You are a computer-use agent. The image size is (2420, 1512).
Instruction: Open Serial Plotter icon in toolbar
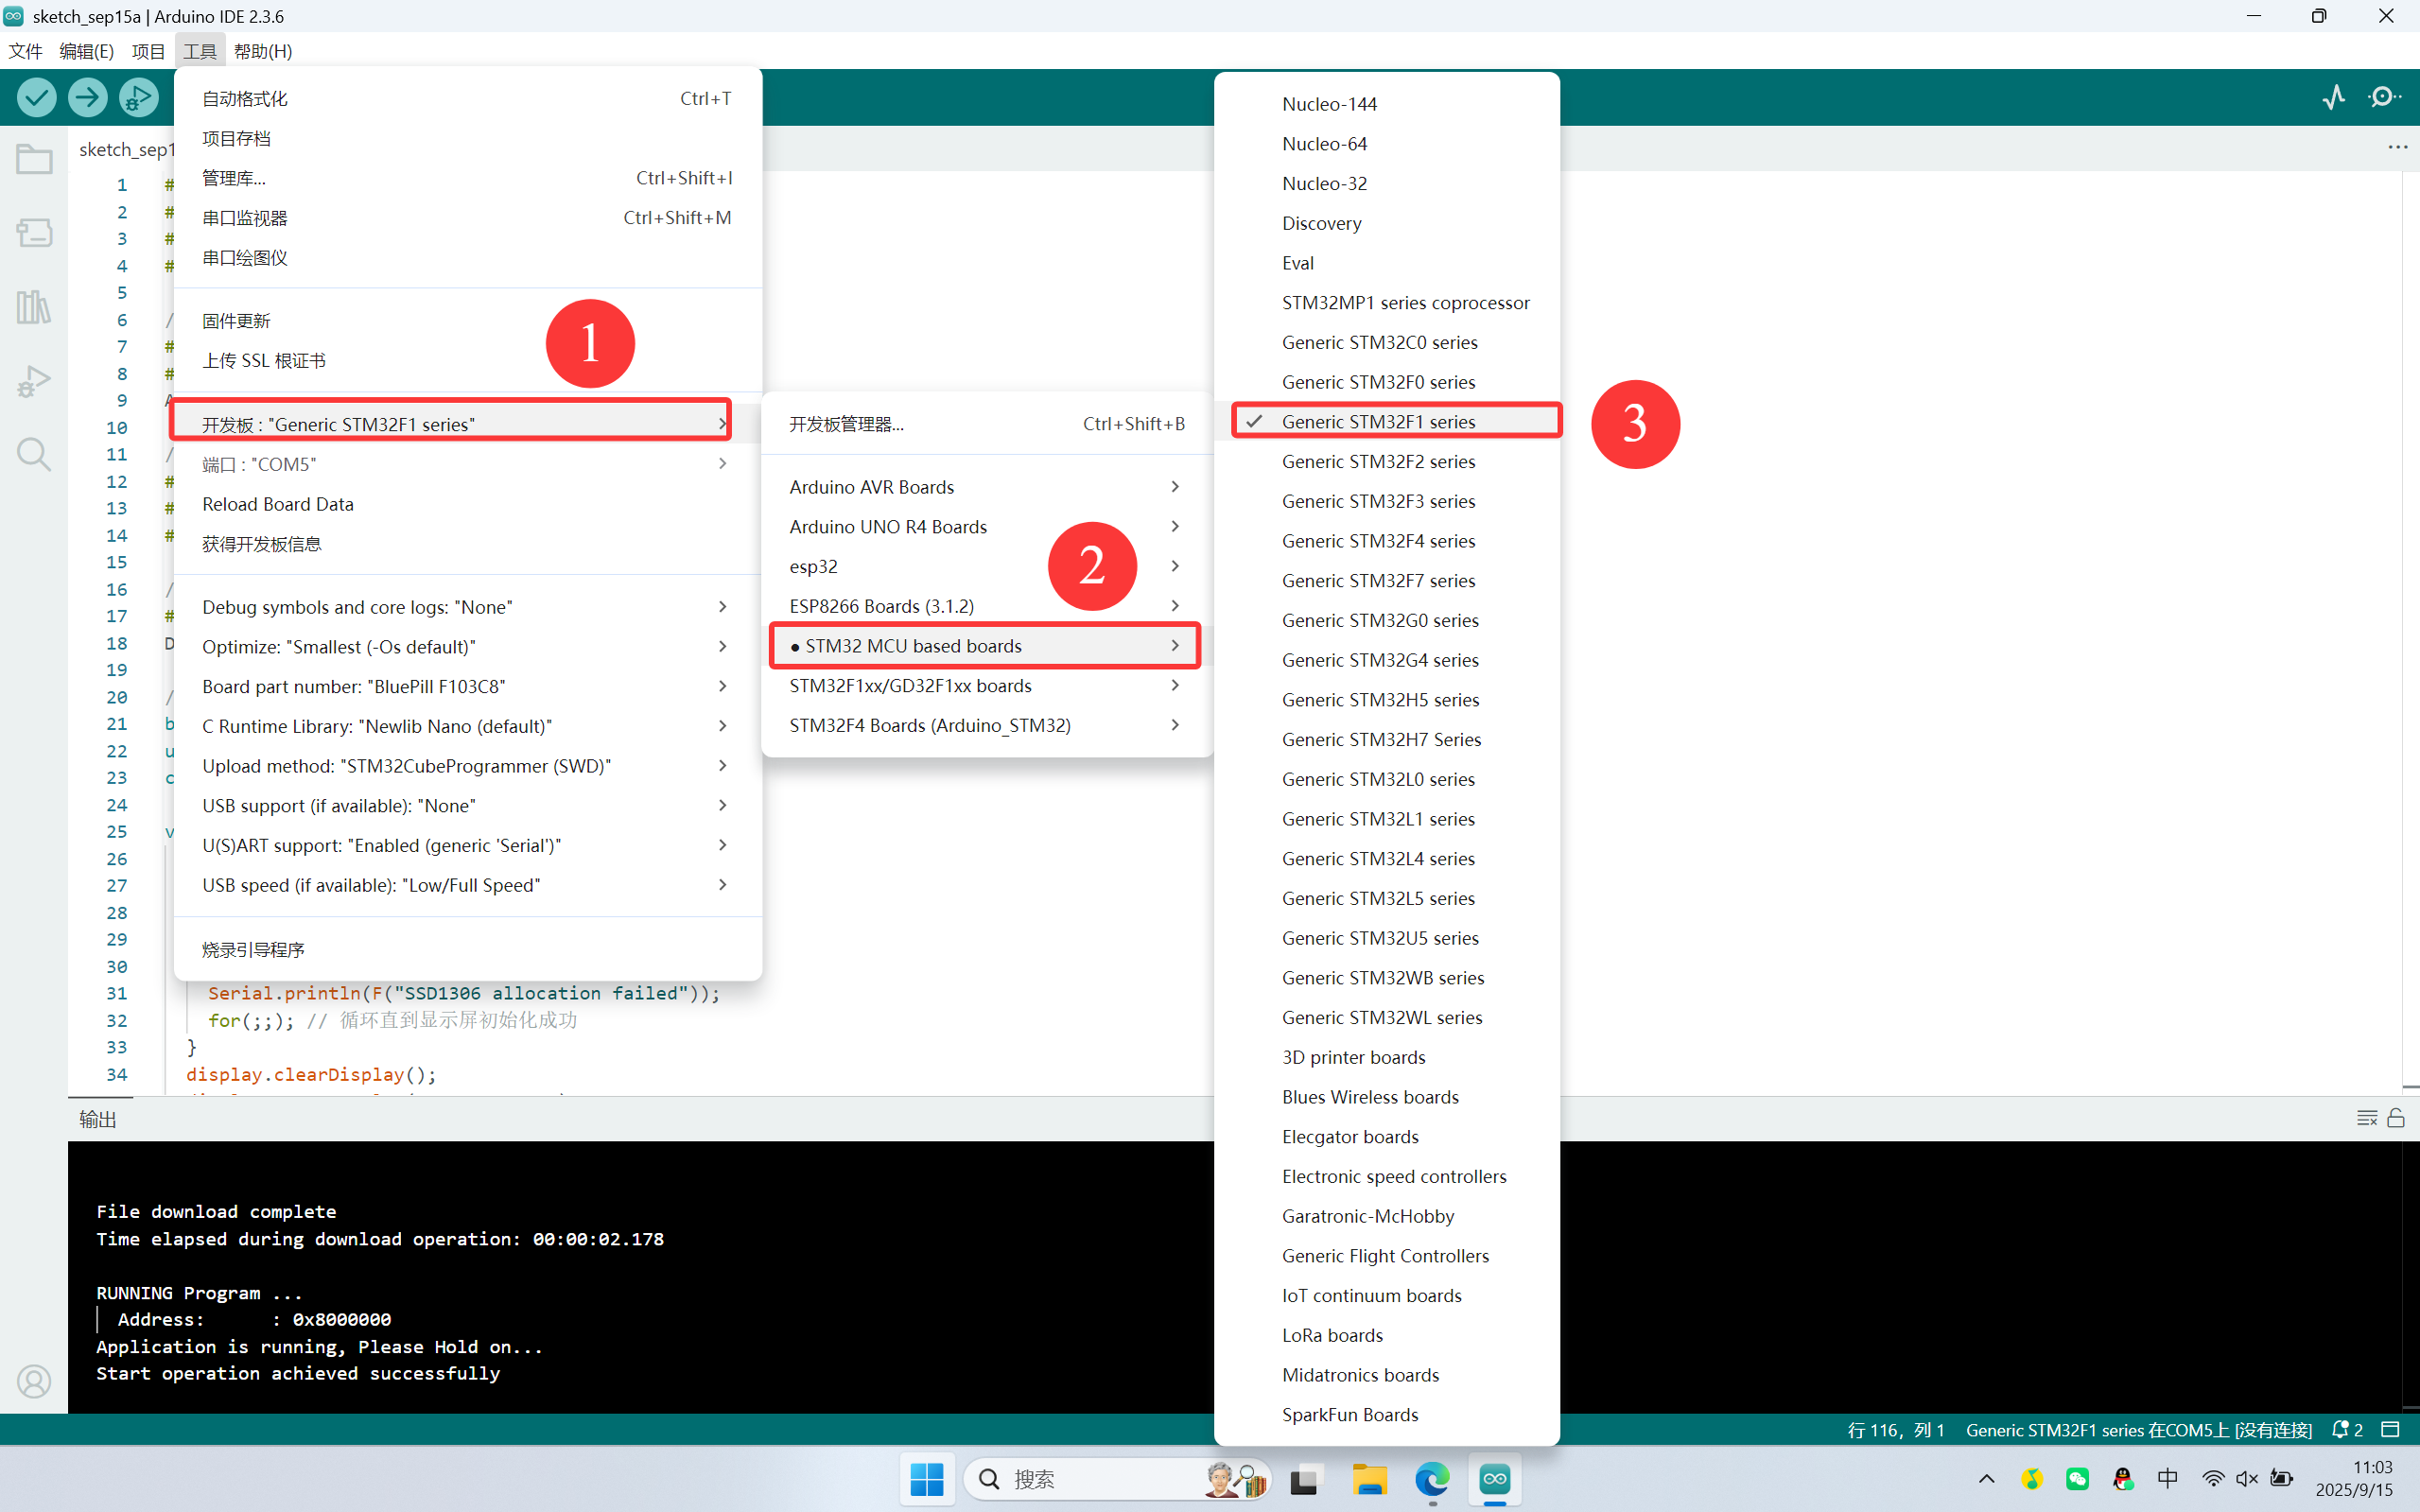(2333, 97)
